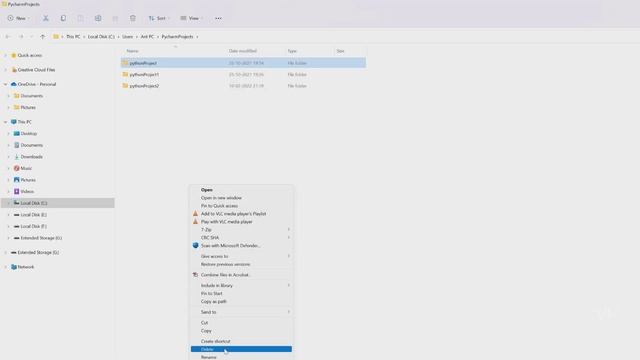
Task: Click the Cut scissors icon in toolbar
Action: pyautogui.click(x=46, y=18)
